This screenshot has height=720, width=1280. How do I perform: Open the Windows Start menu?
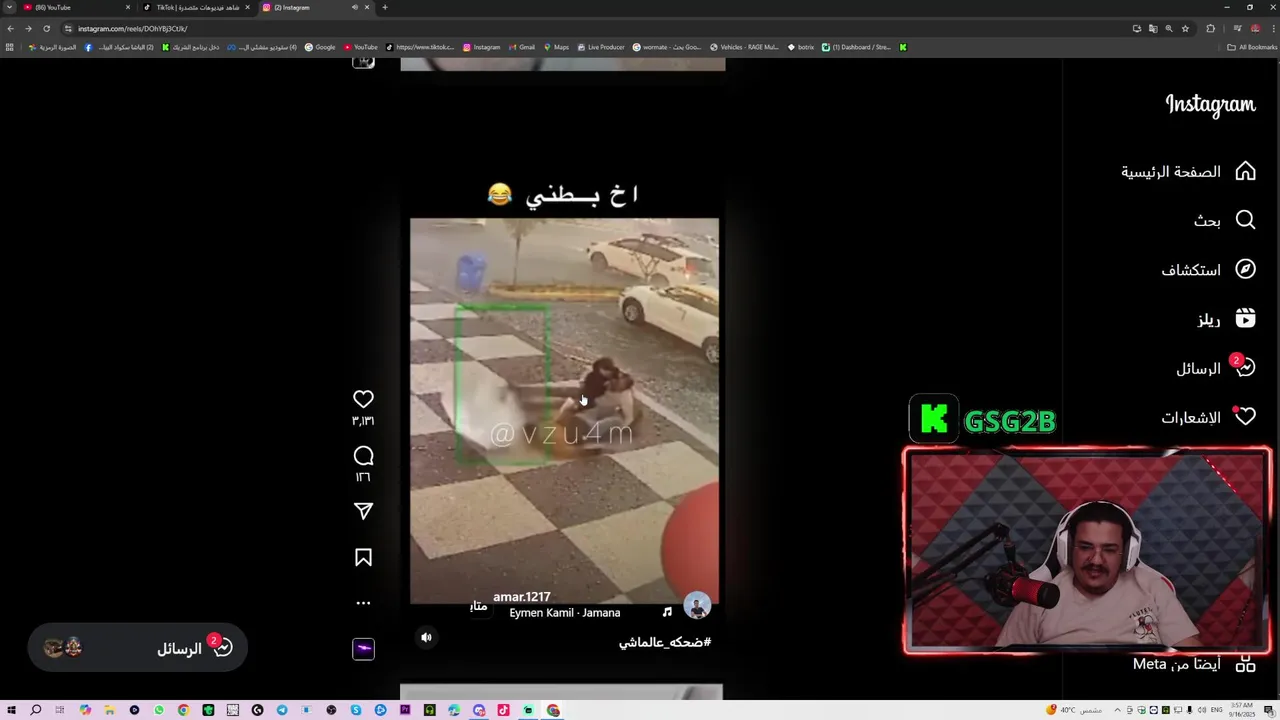pyautogui.click(x=10, y=710)
